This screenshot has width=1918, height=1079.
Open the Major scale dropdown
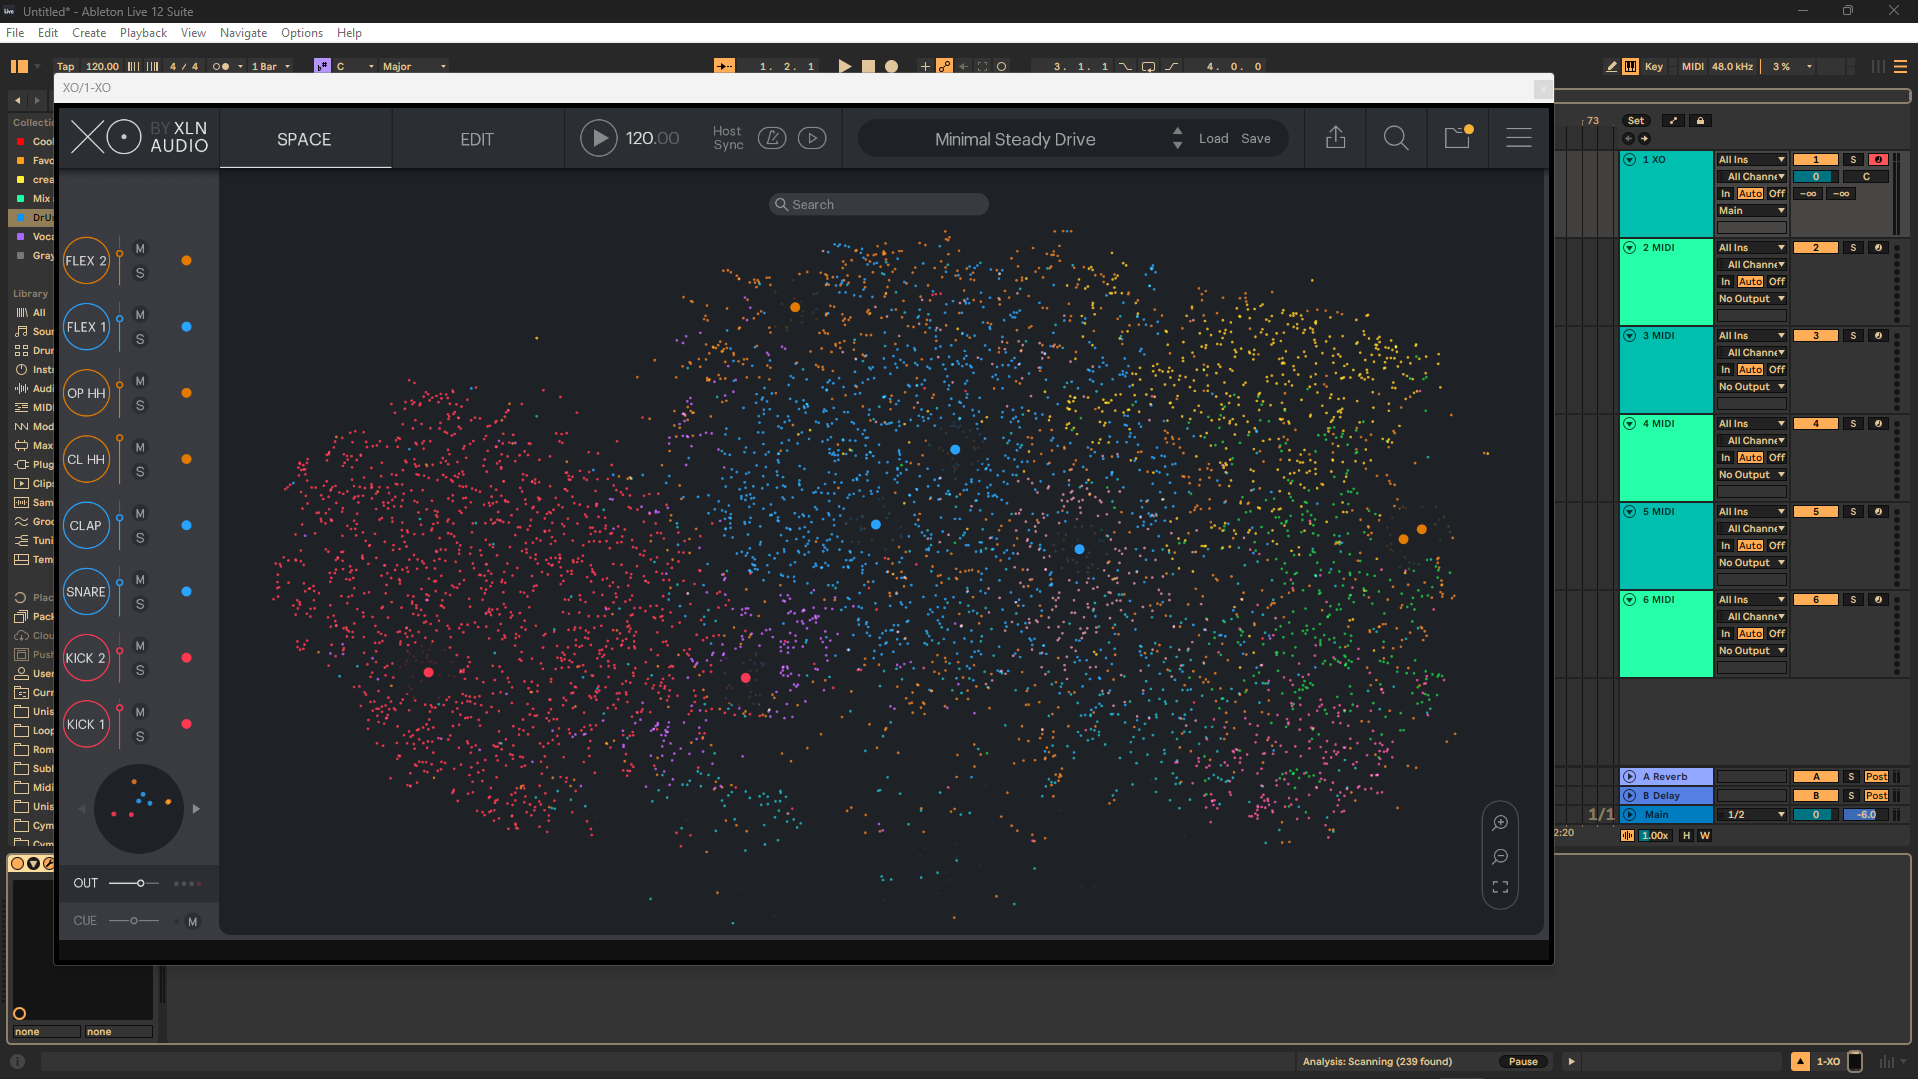(414, 66)
